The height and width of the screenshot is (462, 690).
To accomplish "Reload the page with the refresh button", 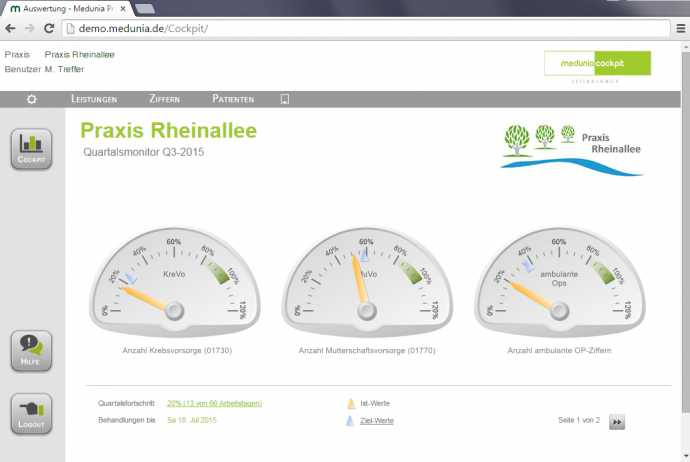I will (x=50, y=28).
